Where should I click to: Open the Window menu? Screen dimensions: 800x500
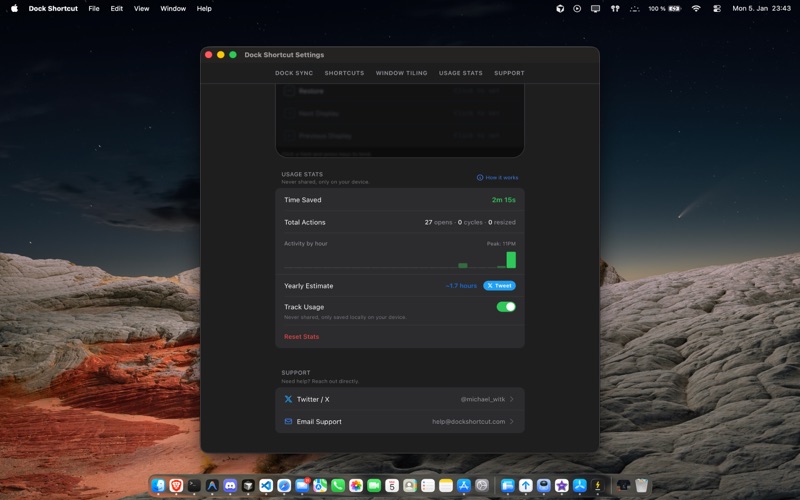[173, 9]
